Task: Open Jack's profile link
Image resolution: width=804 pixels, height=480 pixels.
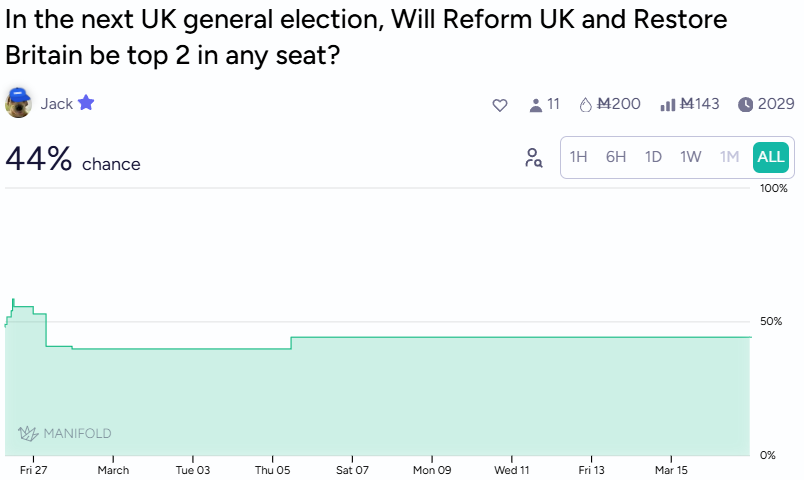Action: click(x=56, y=104)
